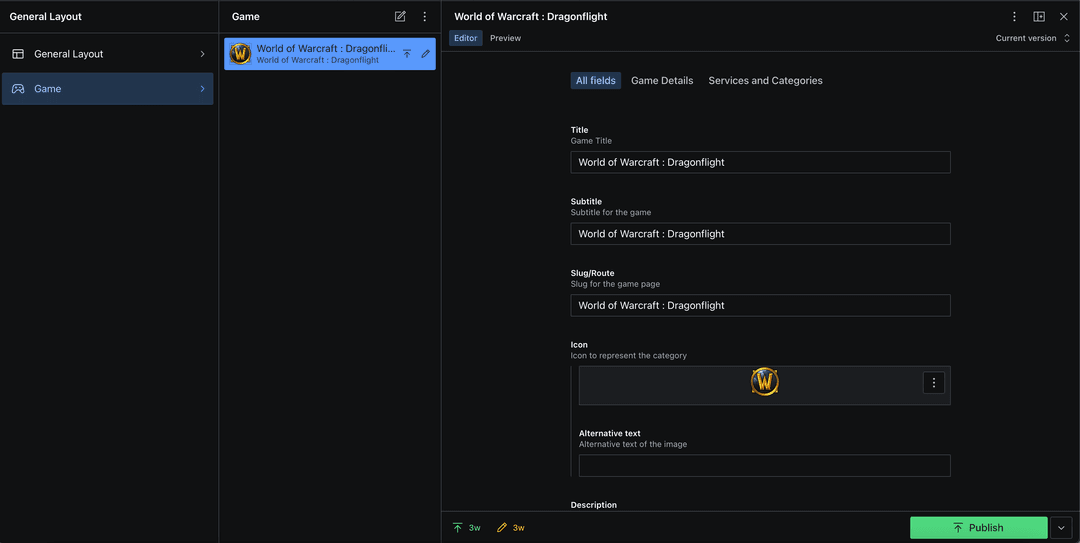Image resolution: width=1080 pixels, height=543 pixels.
Task: Select the Services and Categories tab
Action: coord(765,81)
